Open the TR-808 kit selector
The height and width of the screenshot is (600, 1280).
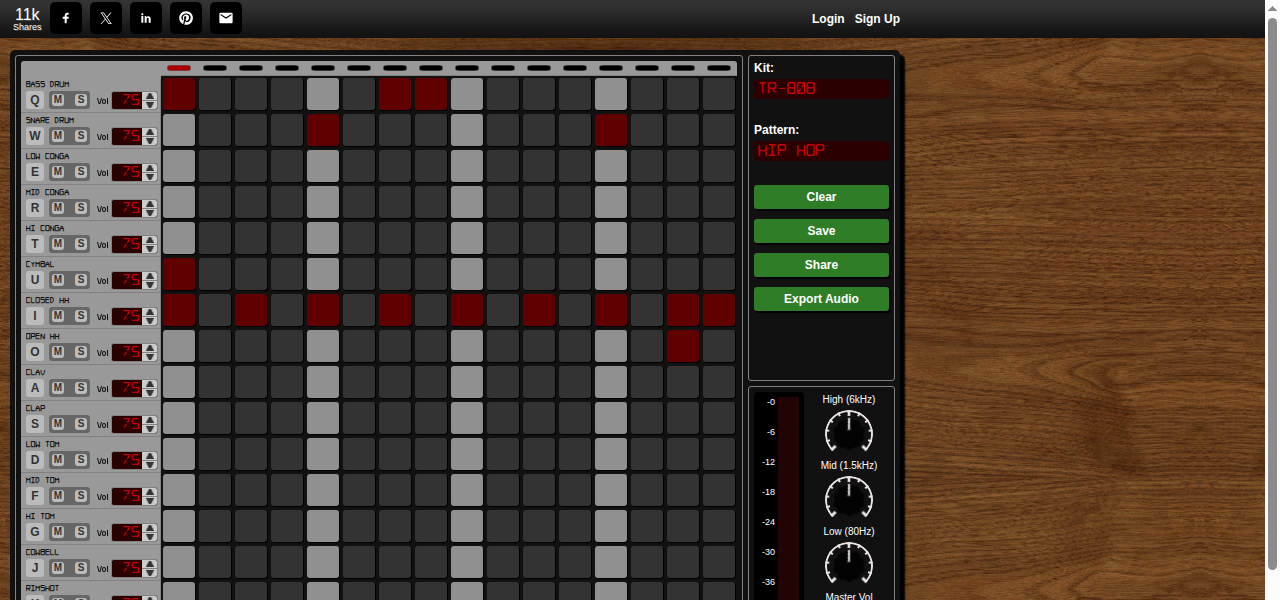pos(820,89)
